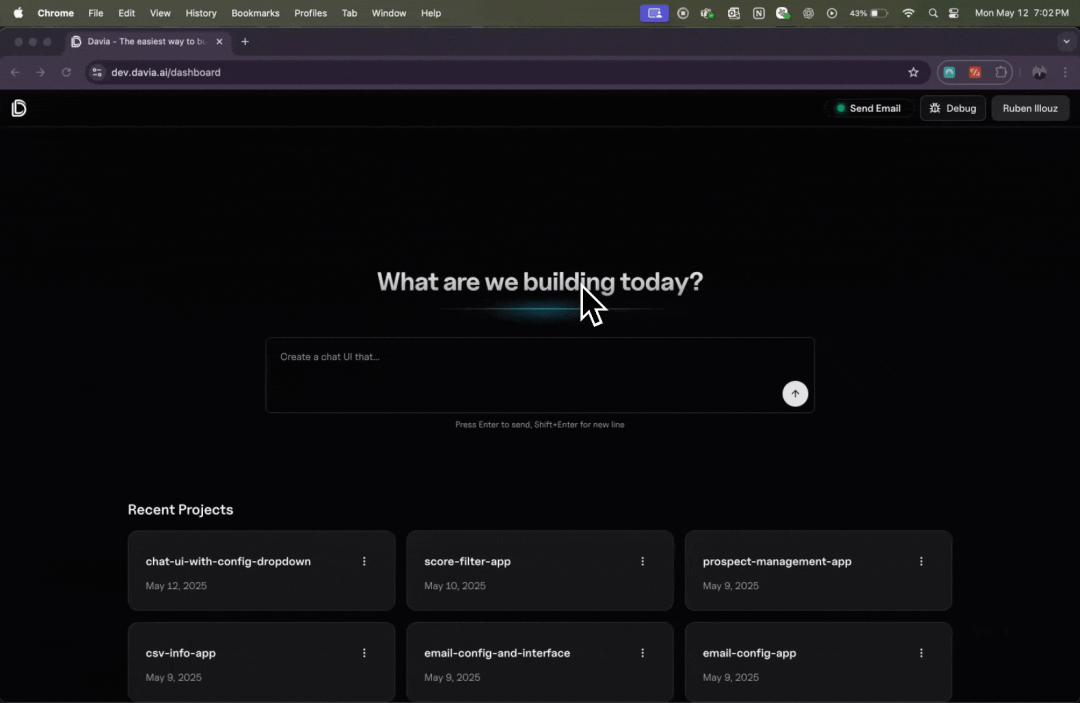Open options menu for email-config-app

pos(921,653)
